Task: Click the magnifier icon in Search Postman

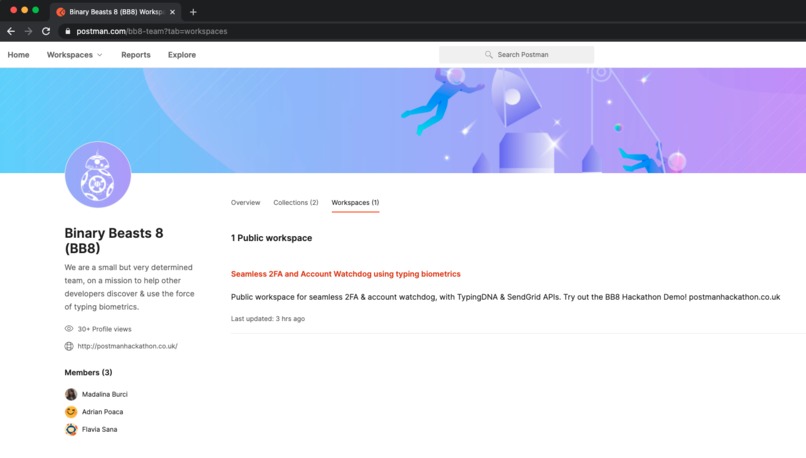Action: [x=488, y=54]
